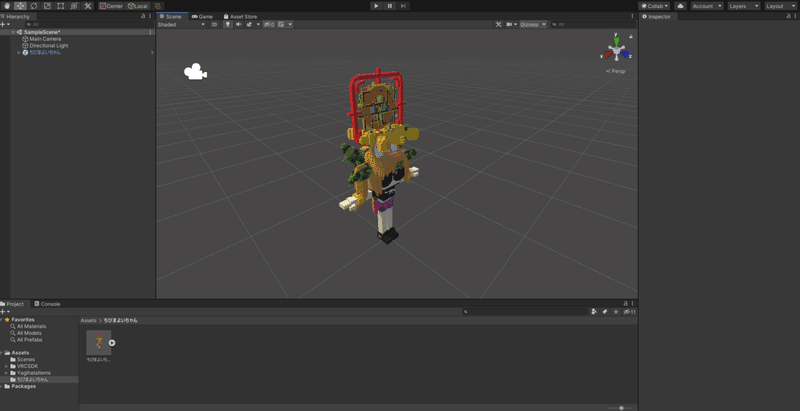
Task: Click the Project add asset plus button
Action: point(5,312)
